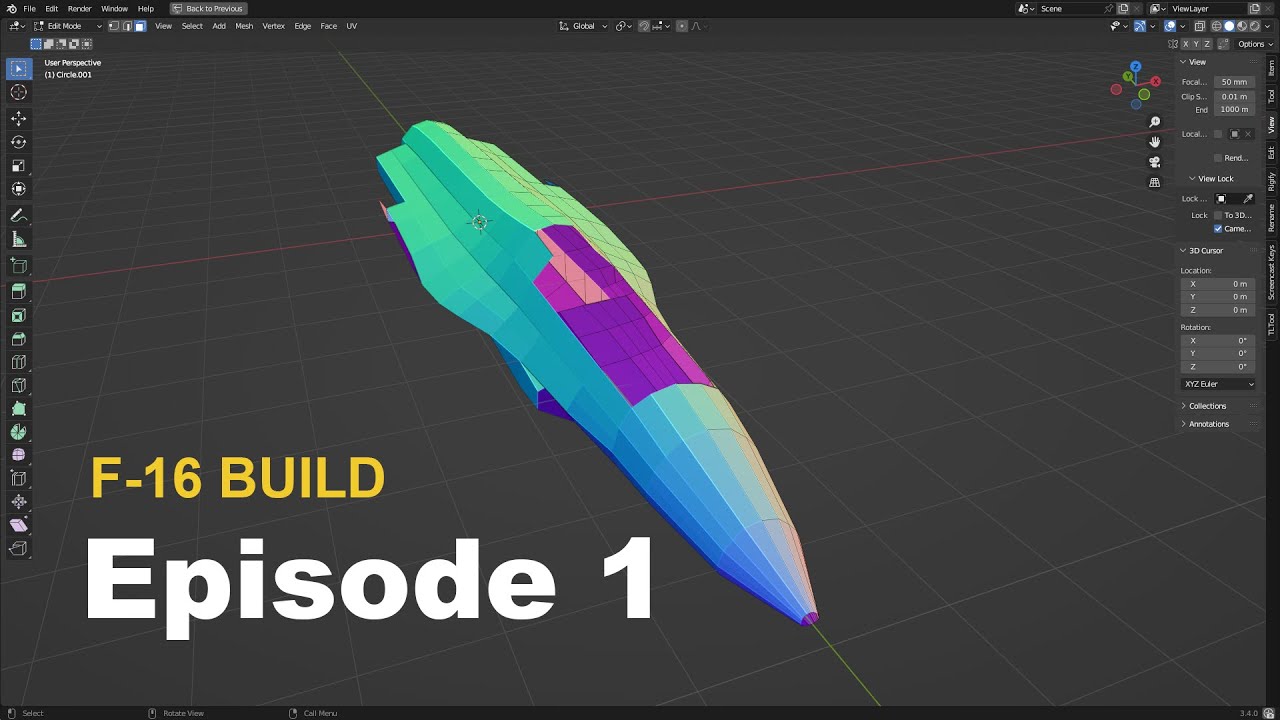The height and width of the screenshot is (720, 1280).
Task: Open the Options dropdown
Action: (1255, 44)
